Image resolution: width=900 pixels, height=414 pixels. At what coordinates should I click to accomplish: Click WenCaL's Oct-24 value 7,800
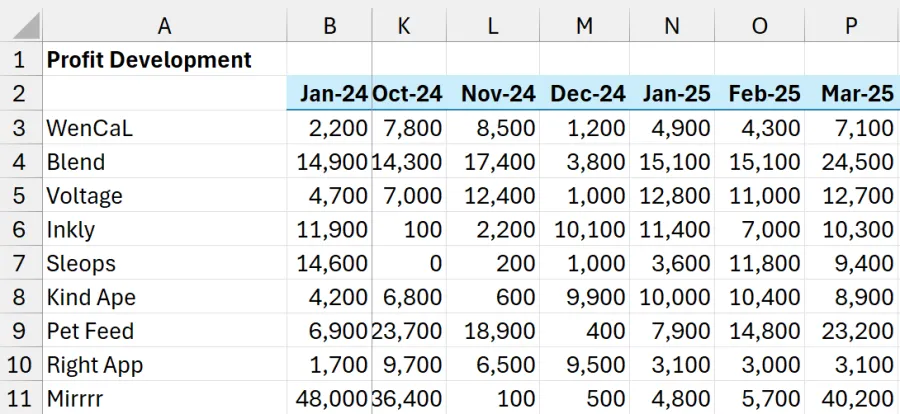[x=409, y=127]
